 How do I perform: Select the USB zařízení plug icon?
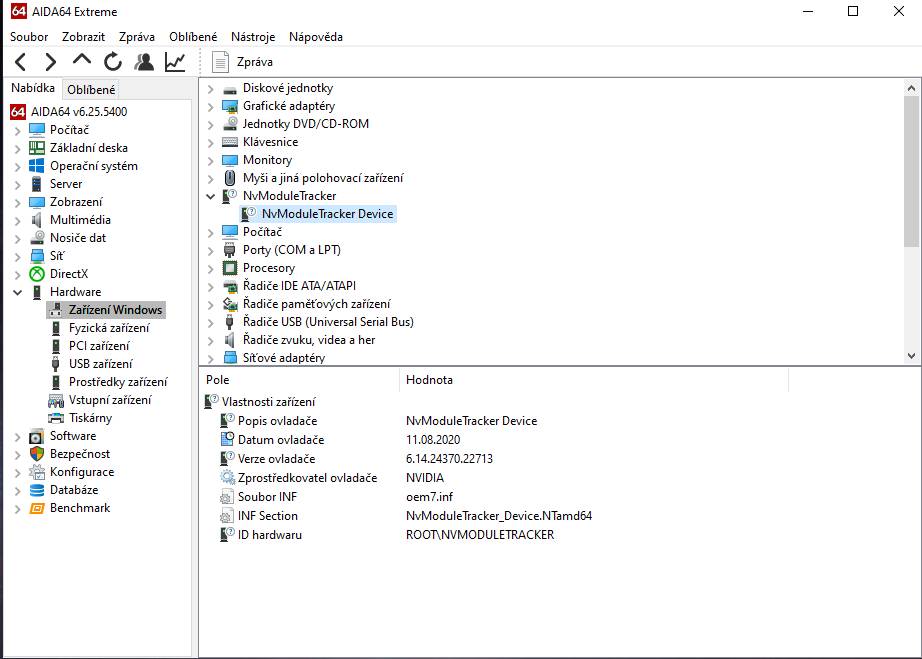tap(56, 364)
